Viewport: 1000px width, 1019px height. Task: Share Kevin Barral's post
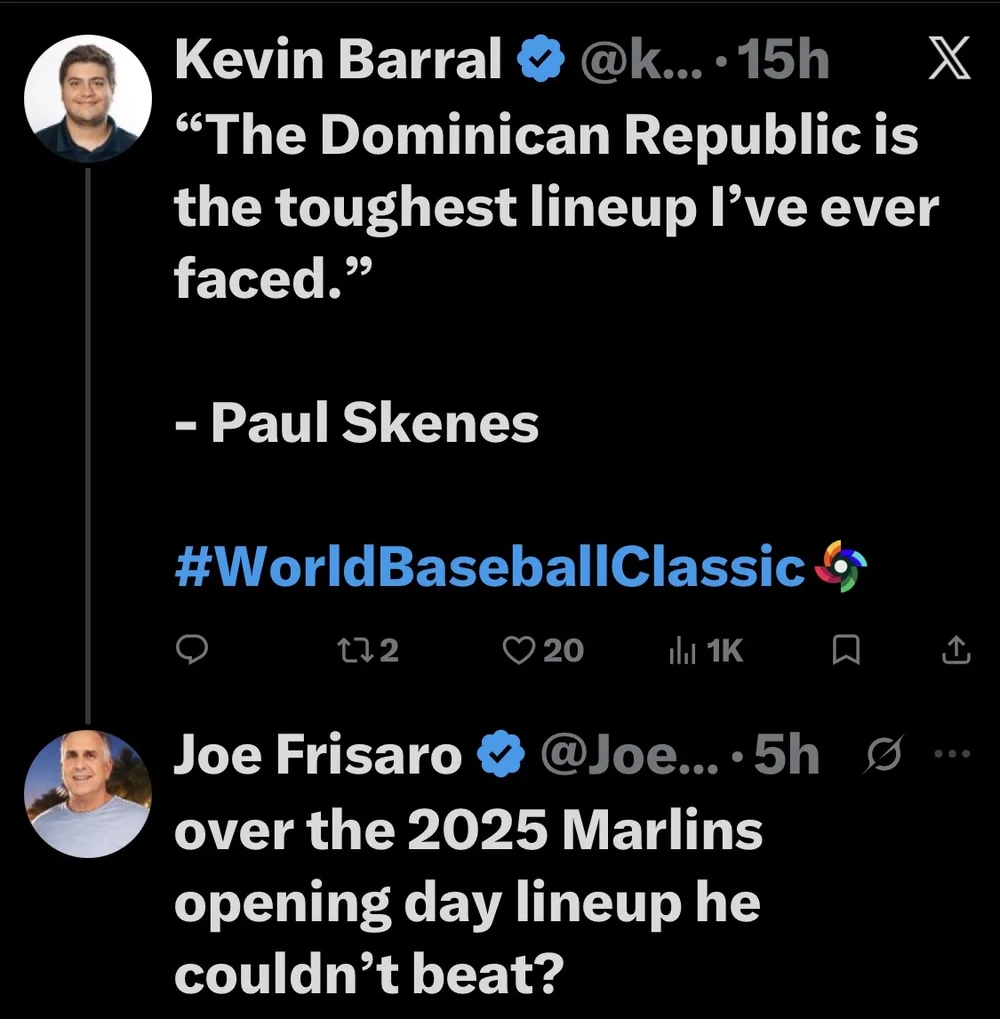point(956,651)
